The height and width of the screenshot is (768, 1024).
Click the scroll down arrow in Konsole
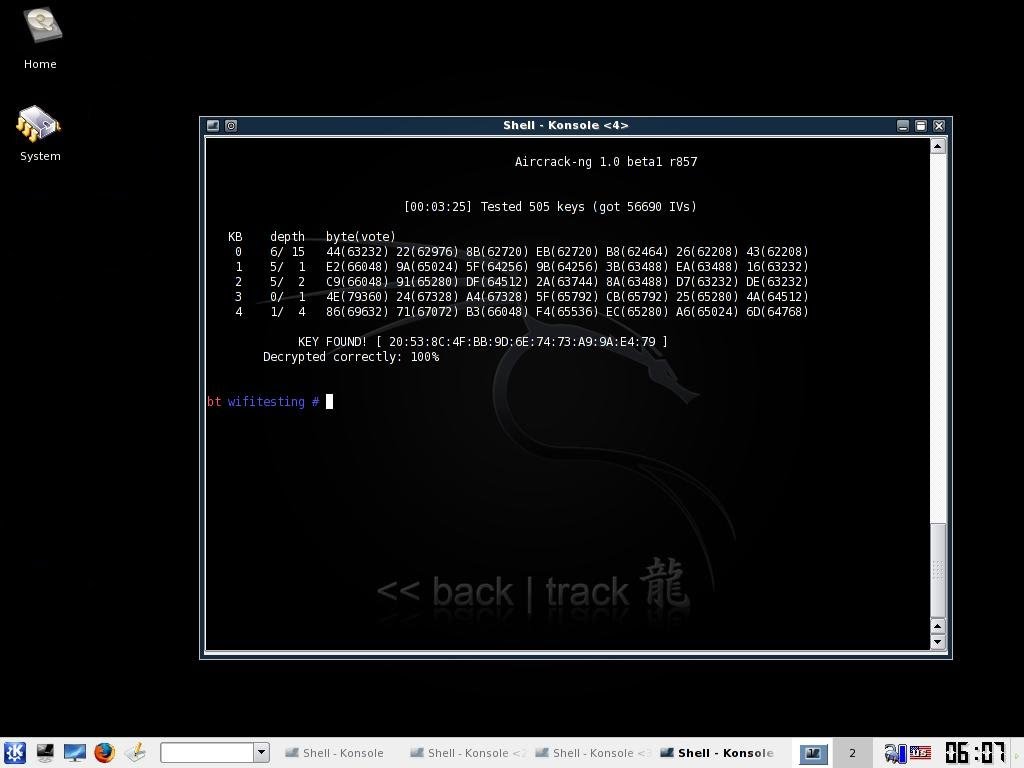click(x=937, y=642)
